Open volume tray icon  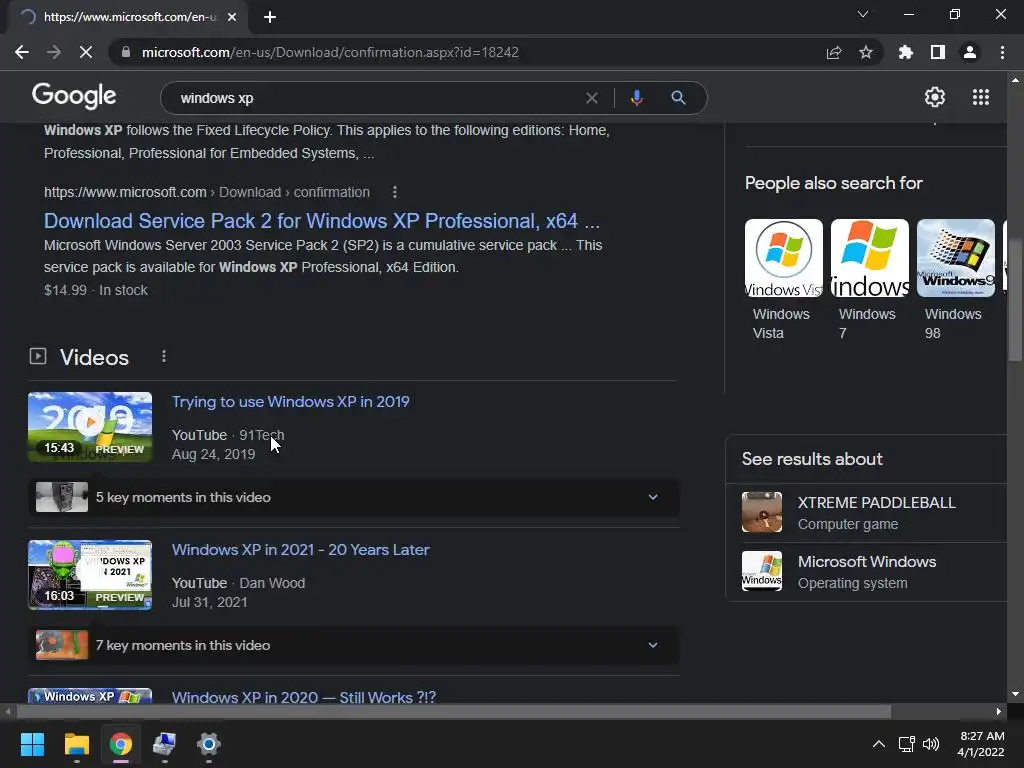click(x=931, y=744)
